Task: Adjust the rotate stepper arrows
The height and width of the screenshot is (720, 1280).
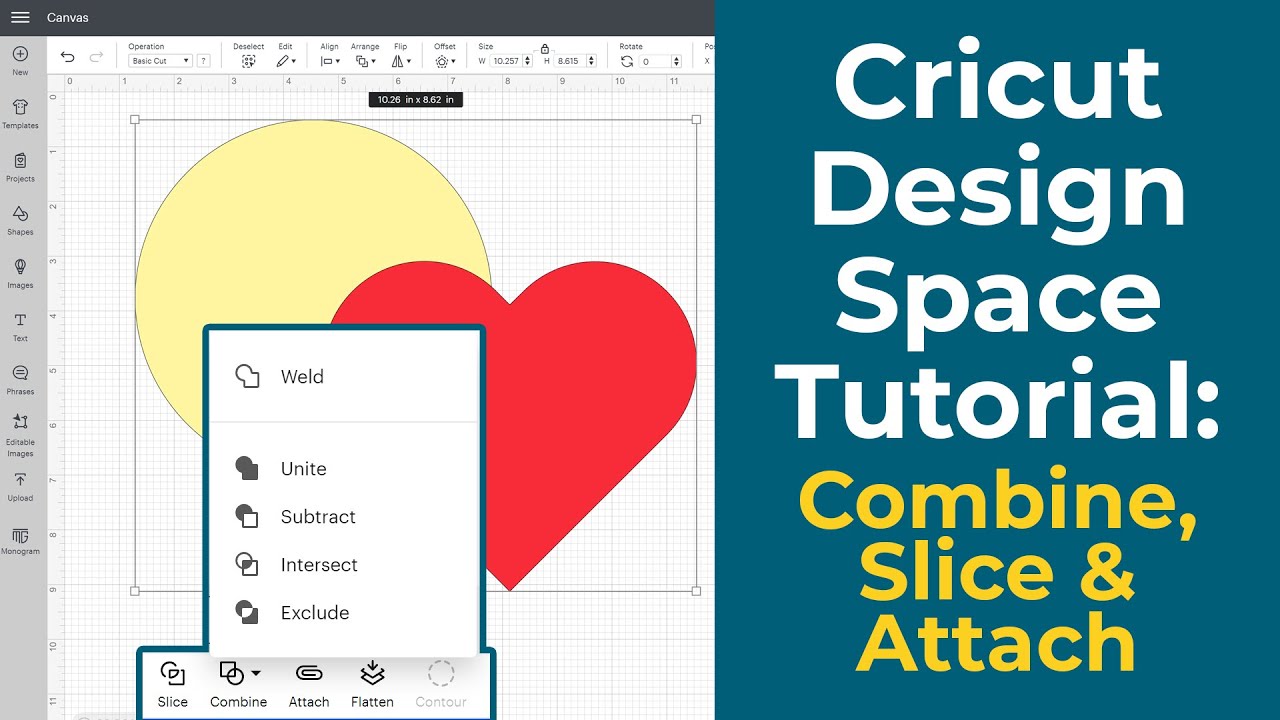Action: coord(676,61)
